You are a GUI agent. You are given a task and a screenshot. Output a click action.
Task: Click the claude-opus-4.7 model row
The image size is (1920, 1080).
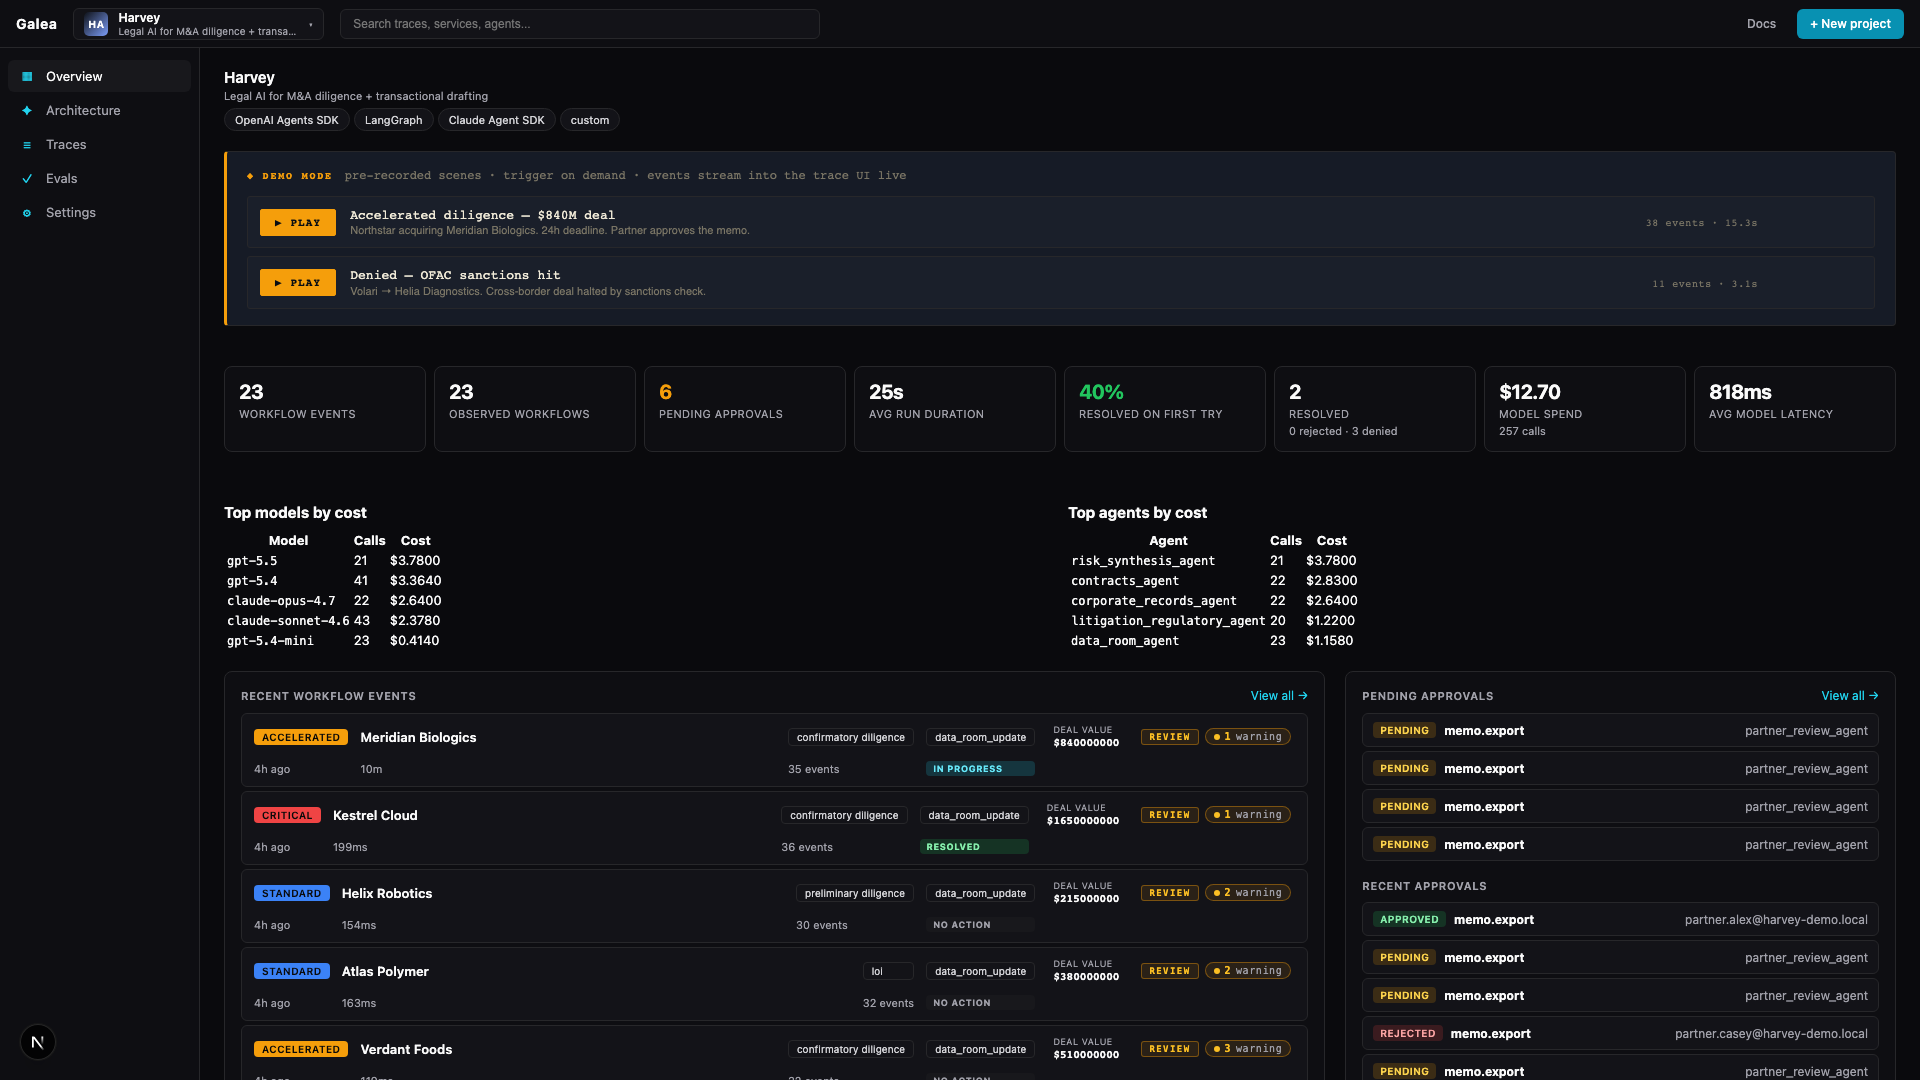click(x=334, y=601)
